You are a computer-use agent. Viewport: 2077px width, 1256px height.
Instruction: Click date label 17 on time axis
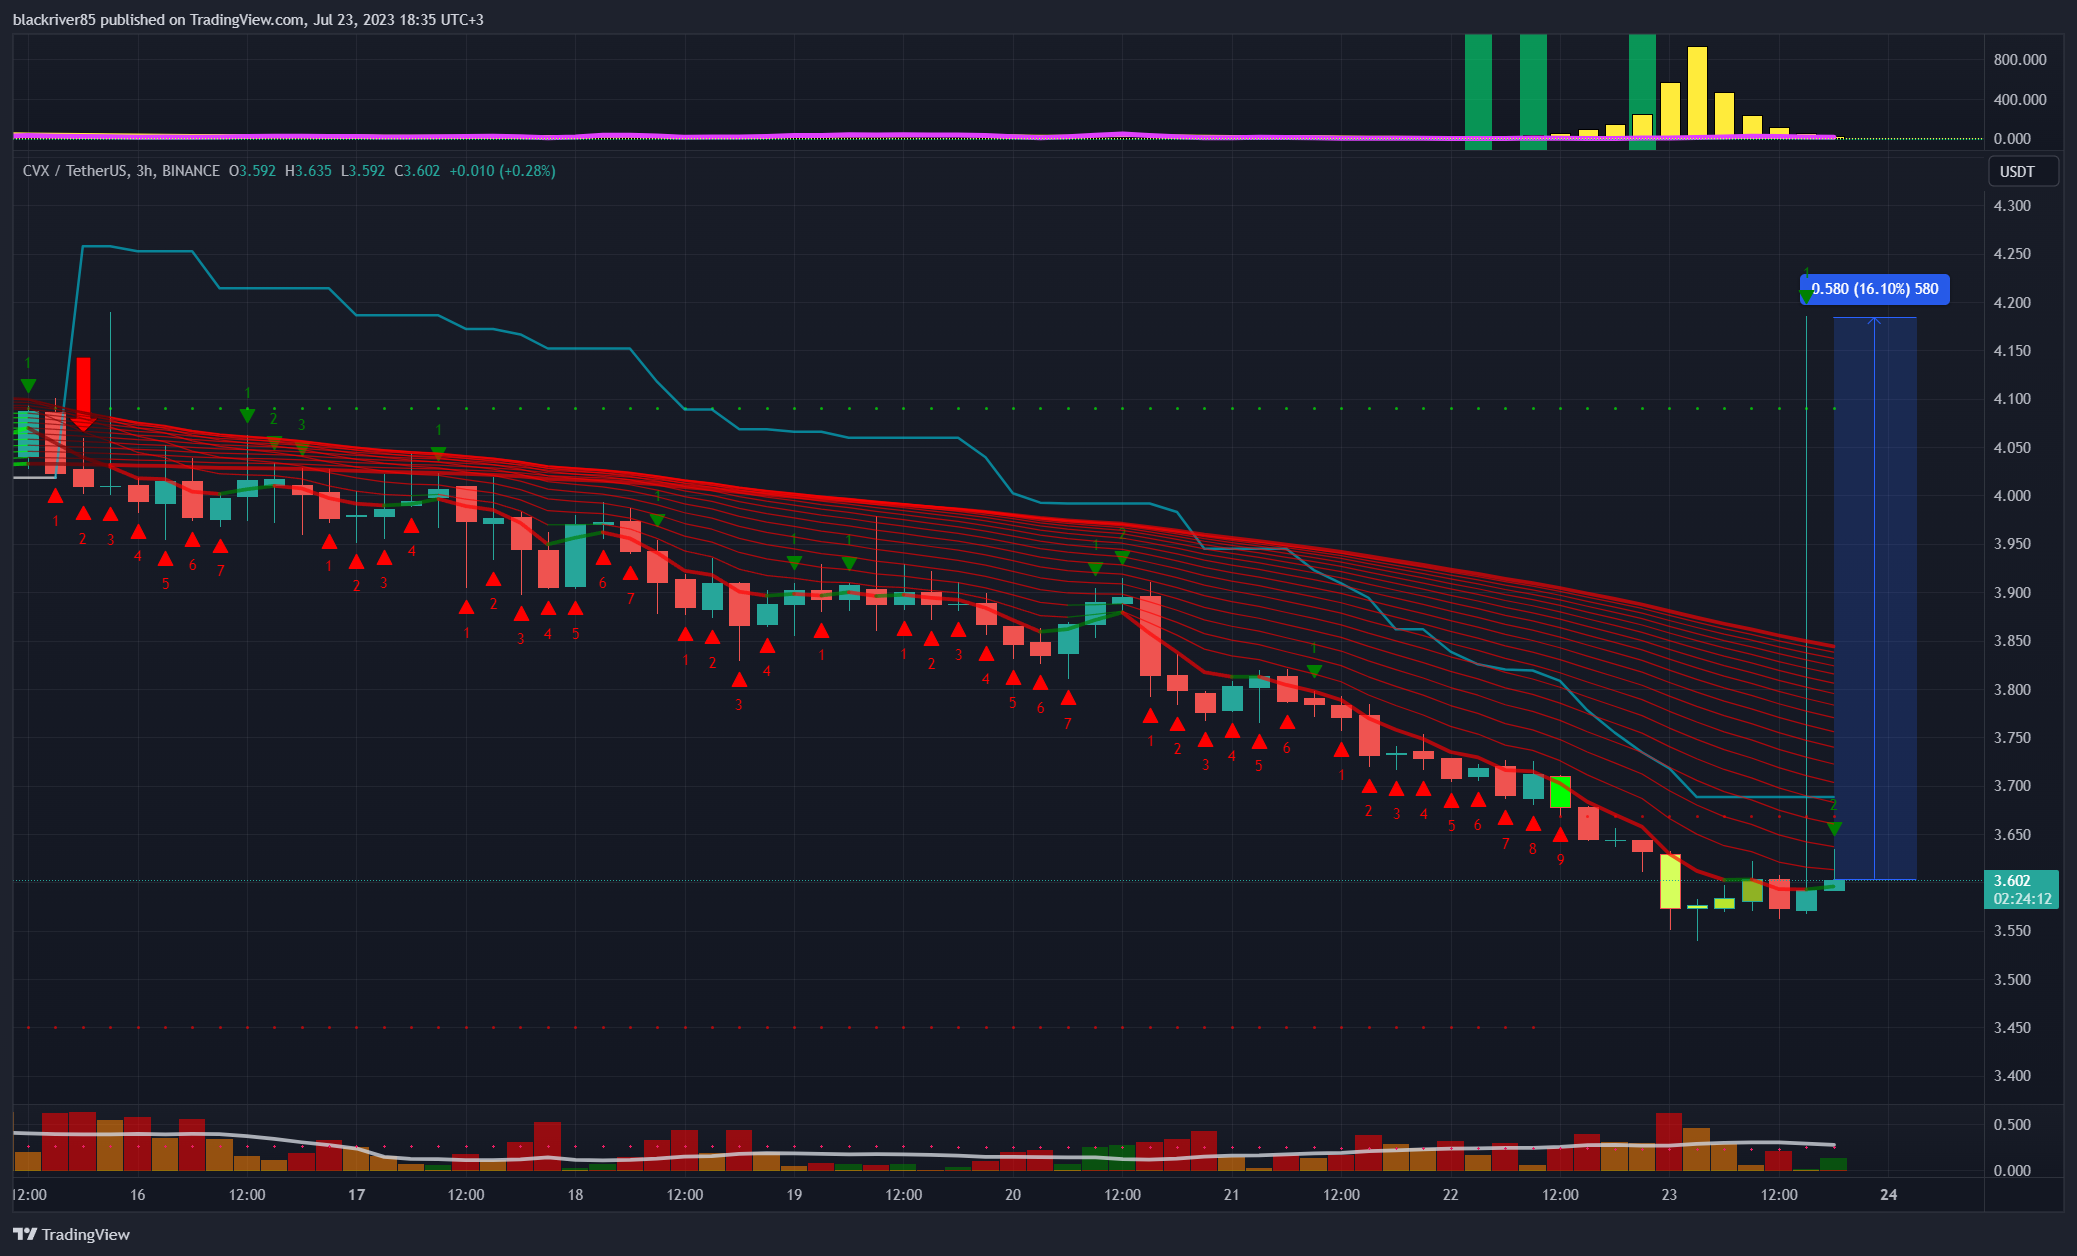point(356,1195)
